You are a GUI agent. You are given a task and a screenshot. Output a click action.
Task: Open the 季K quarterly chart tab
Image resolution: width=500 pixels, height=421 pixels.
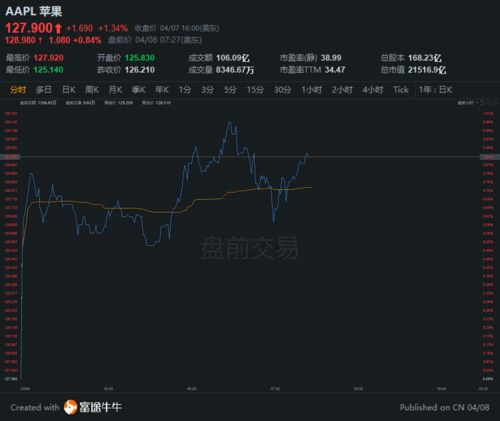[139, 90]
